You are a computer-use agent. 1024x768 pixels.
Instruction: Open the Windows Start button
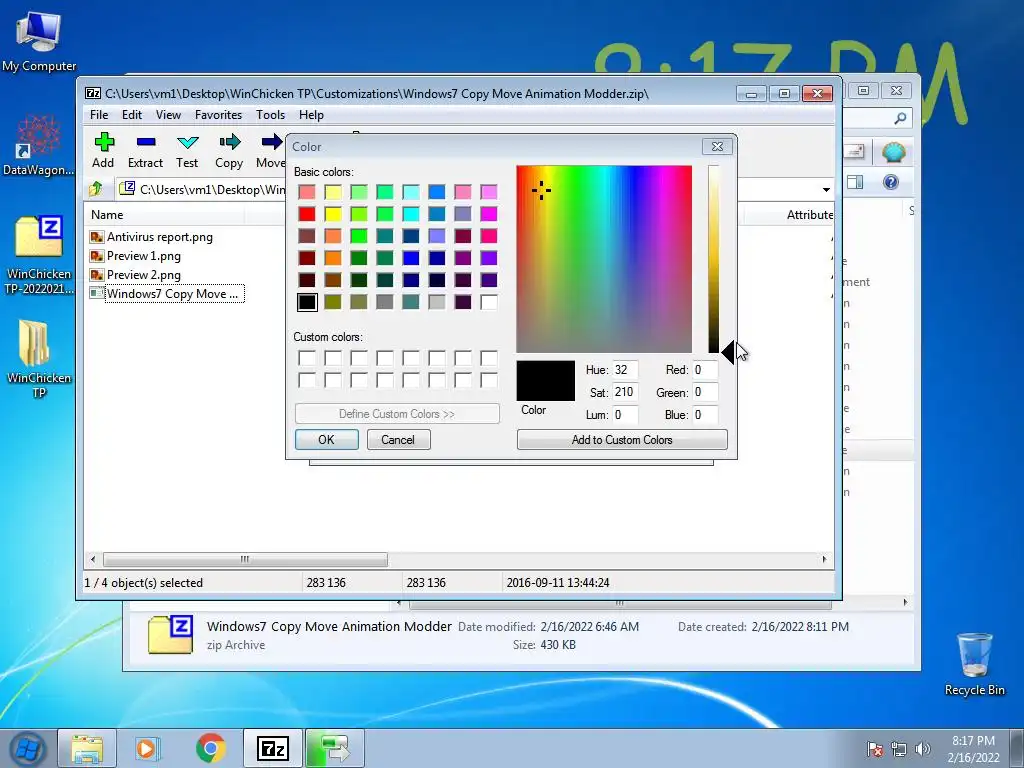point(28,748)
